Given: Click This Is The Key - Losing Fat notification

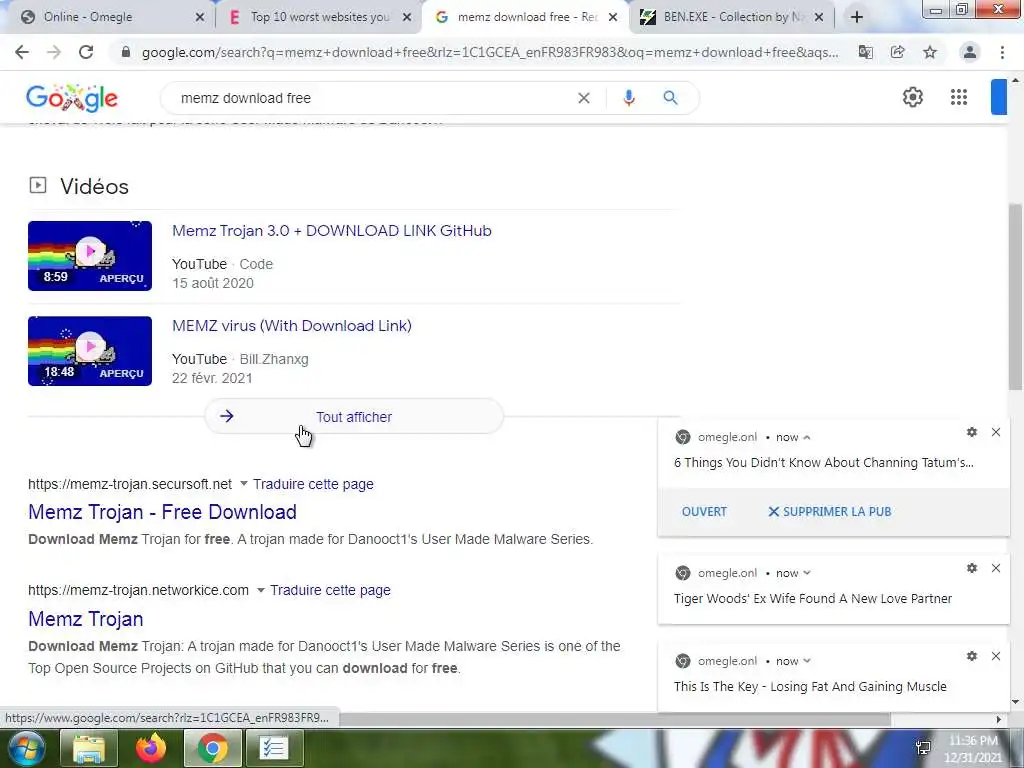Looking at the screenshot, I should tap(810, 687).
